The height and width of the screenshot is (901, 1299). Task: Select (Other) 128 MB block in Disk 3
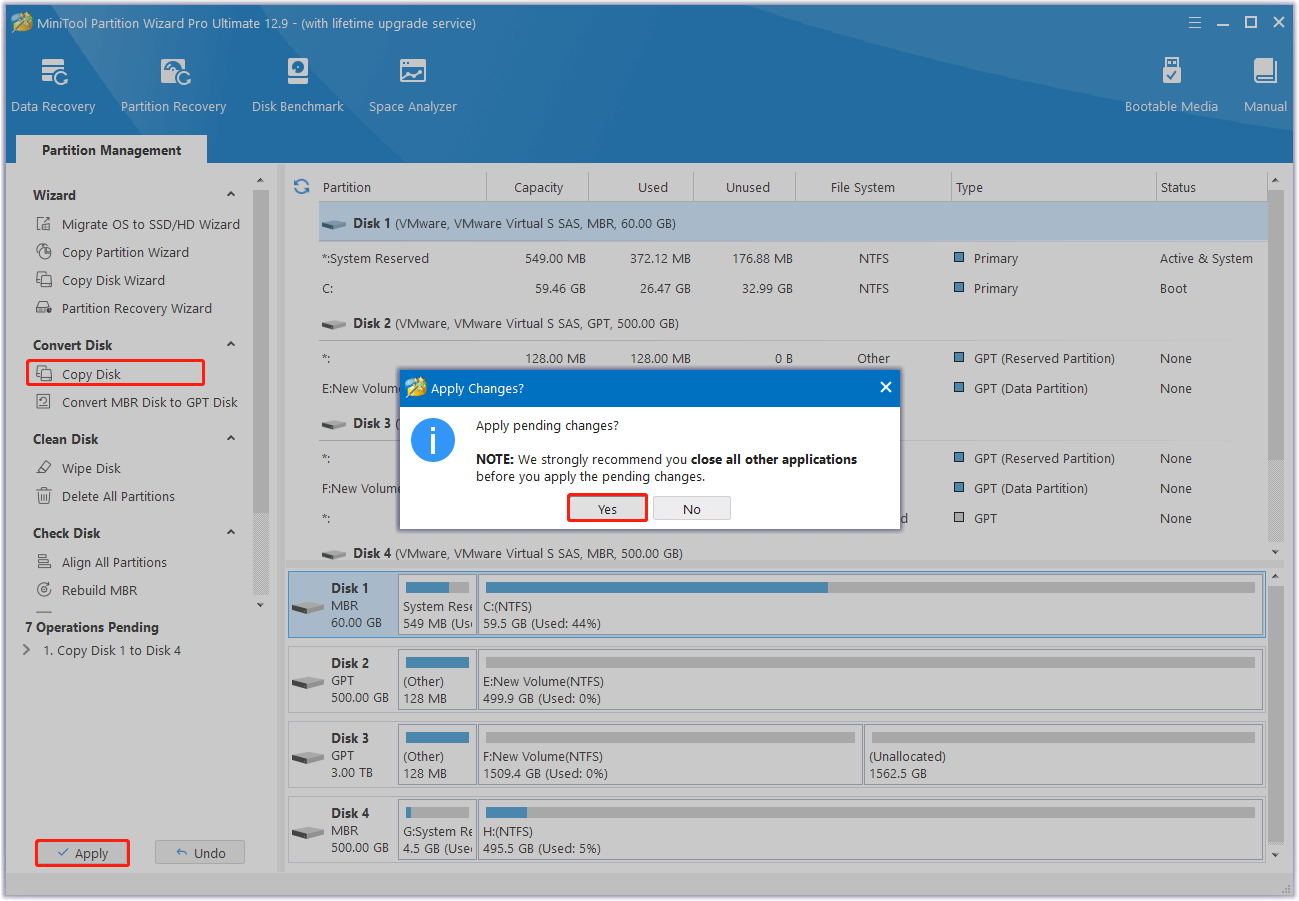coord(437,755)
